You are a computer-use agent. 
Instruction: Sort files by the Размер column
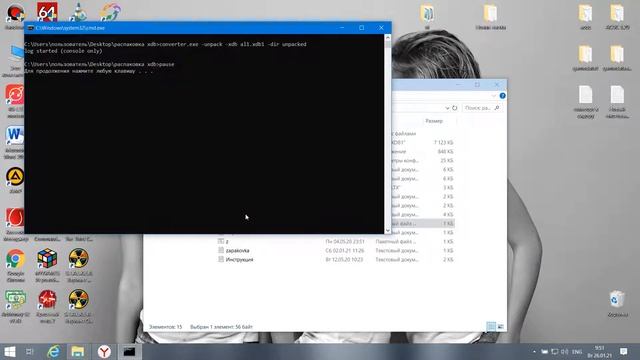click(x=434, y=121)
